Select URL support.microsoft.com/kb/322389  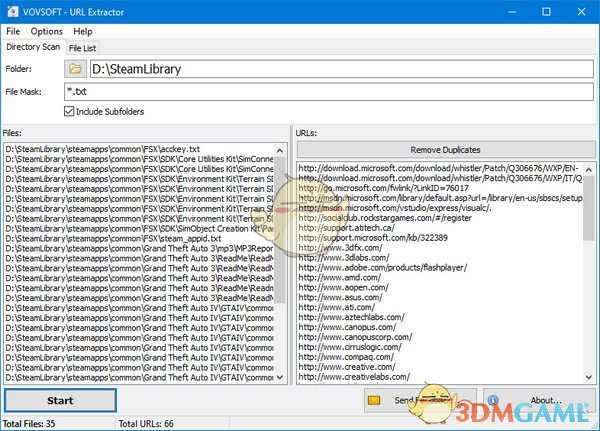click(x=440, y=238)
